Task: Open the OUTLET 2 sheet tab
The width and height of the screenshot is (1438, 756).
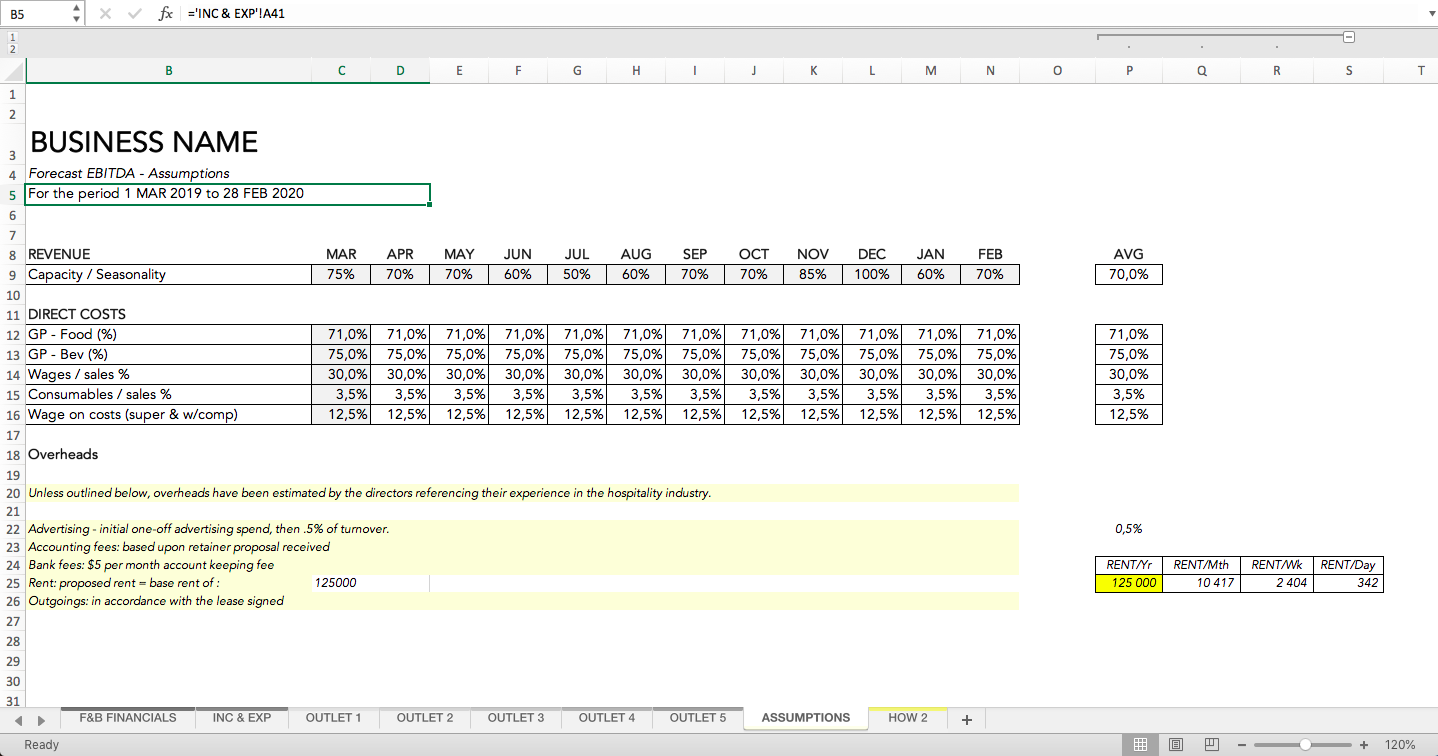Action: click(425, 718)
